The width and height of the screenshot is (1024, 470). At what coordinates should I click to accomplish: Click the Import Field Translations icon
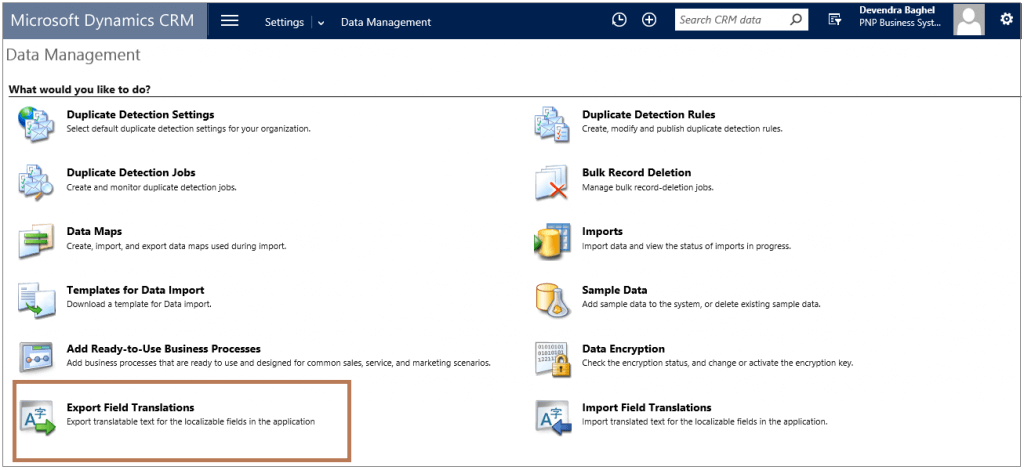point(552,417)
